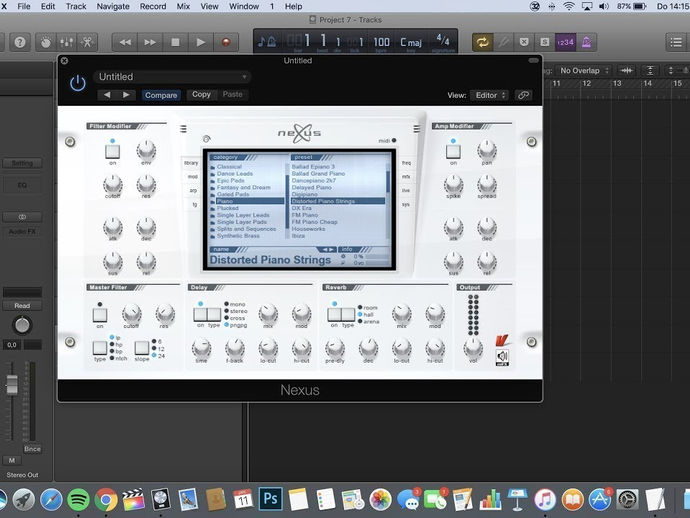Open Spotify from the Dock

pos(78,500)
